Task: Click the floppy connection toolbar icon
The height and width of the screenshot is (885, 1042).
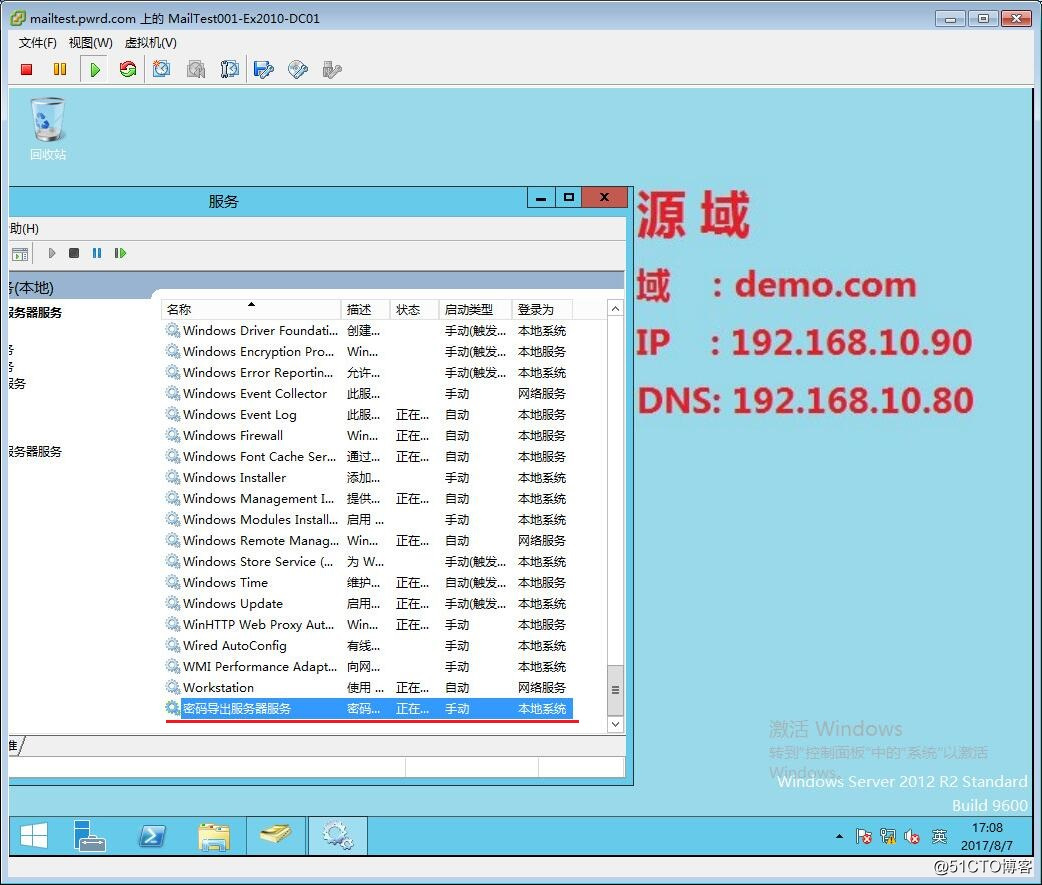Action: pyautogui.click(x=264, y=69)
